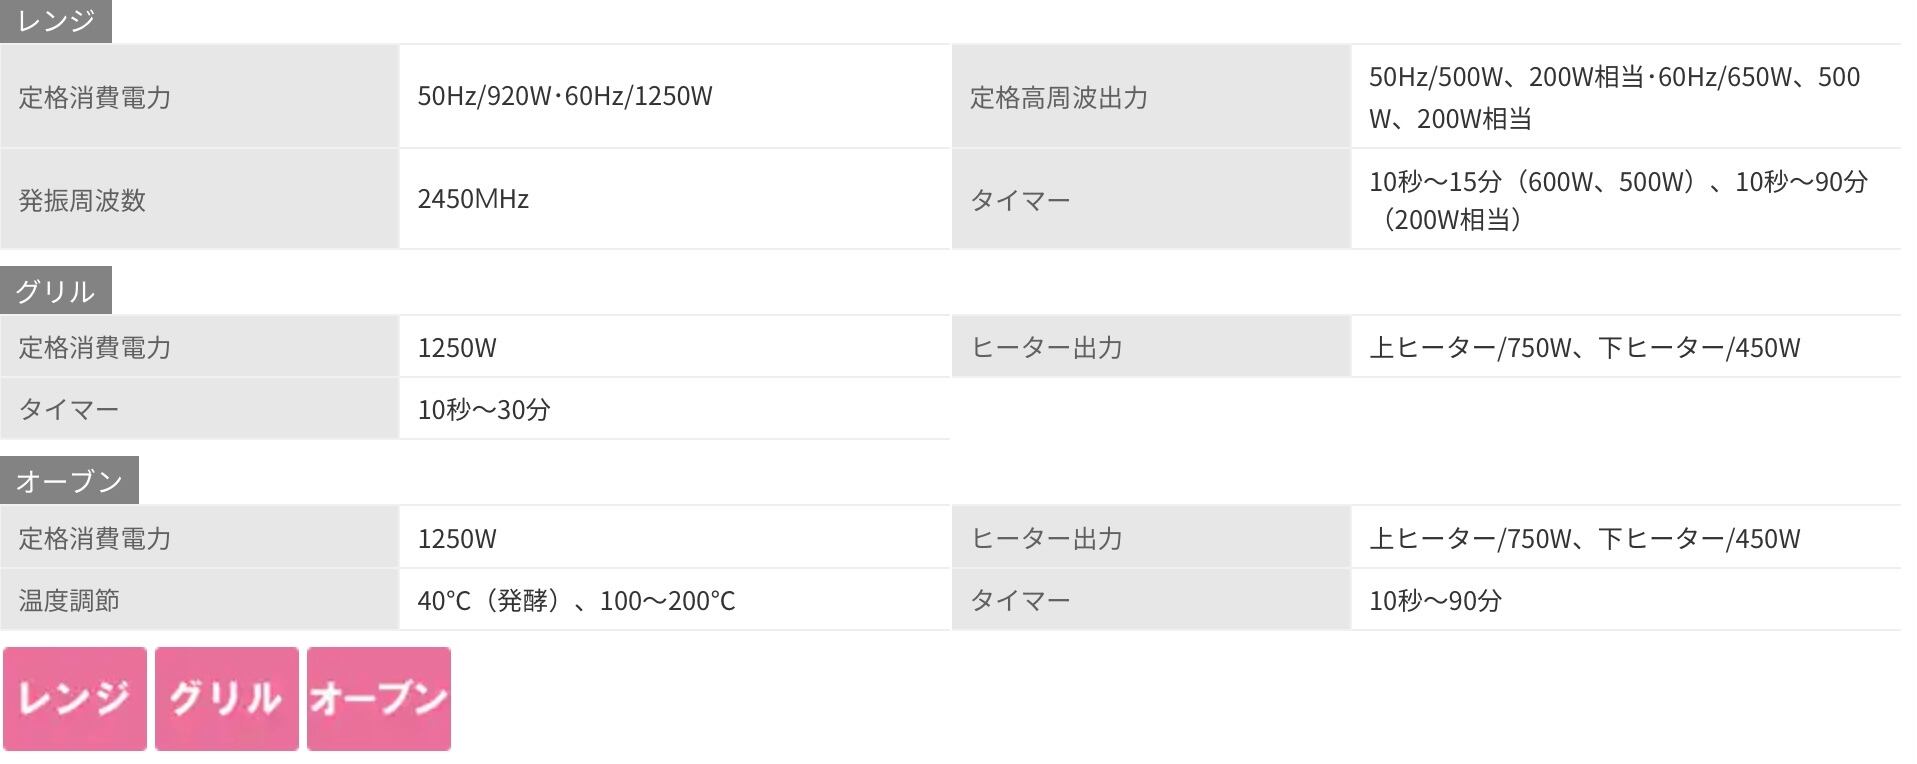
Task: Click ヒーター出力 label in the オーブン section
Action: [1046, 538]
